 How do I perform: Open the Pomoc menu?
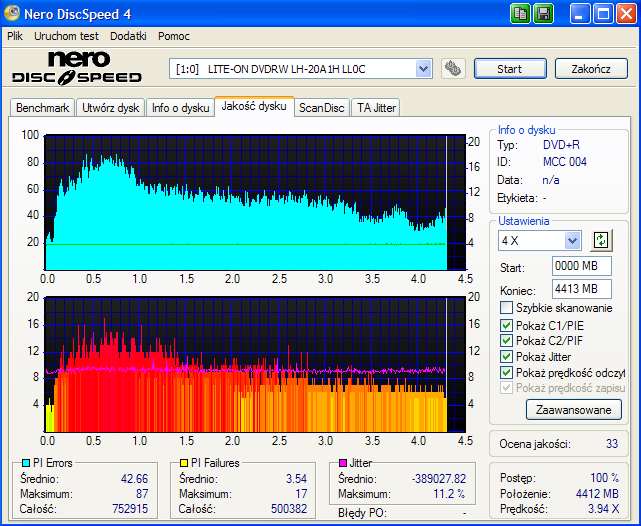[x=174, y=36]
